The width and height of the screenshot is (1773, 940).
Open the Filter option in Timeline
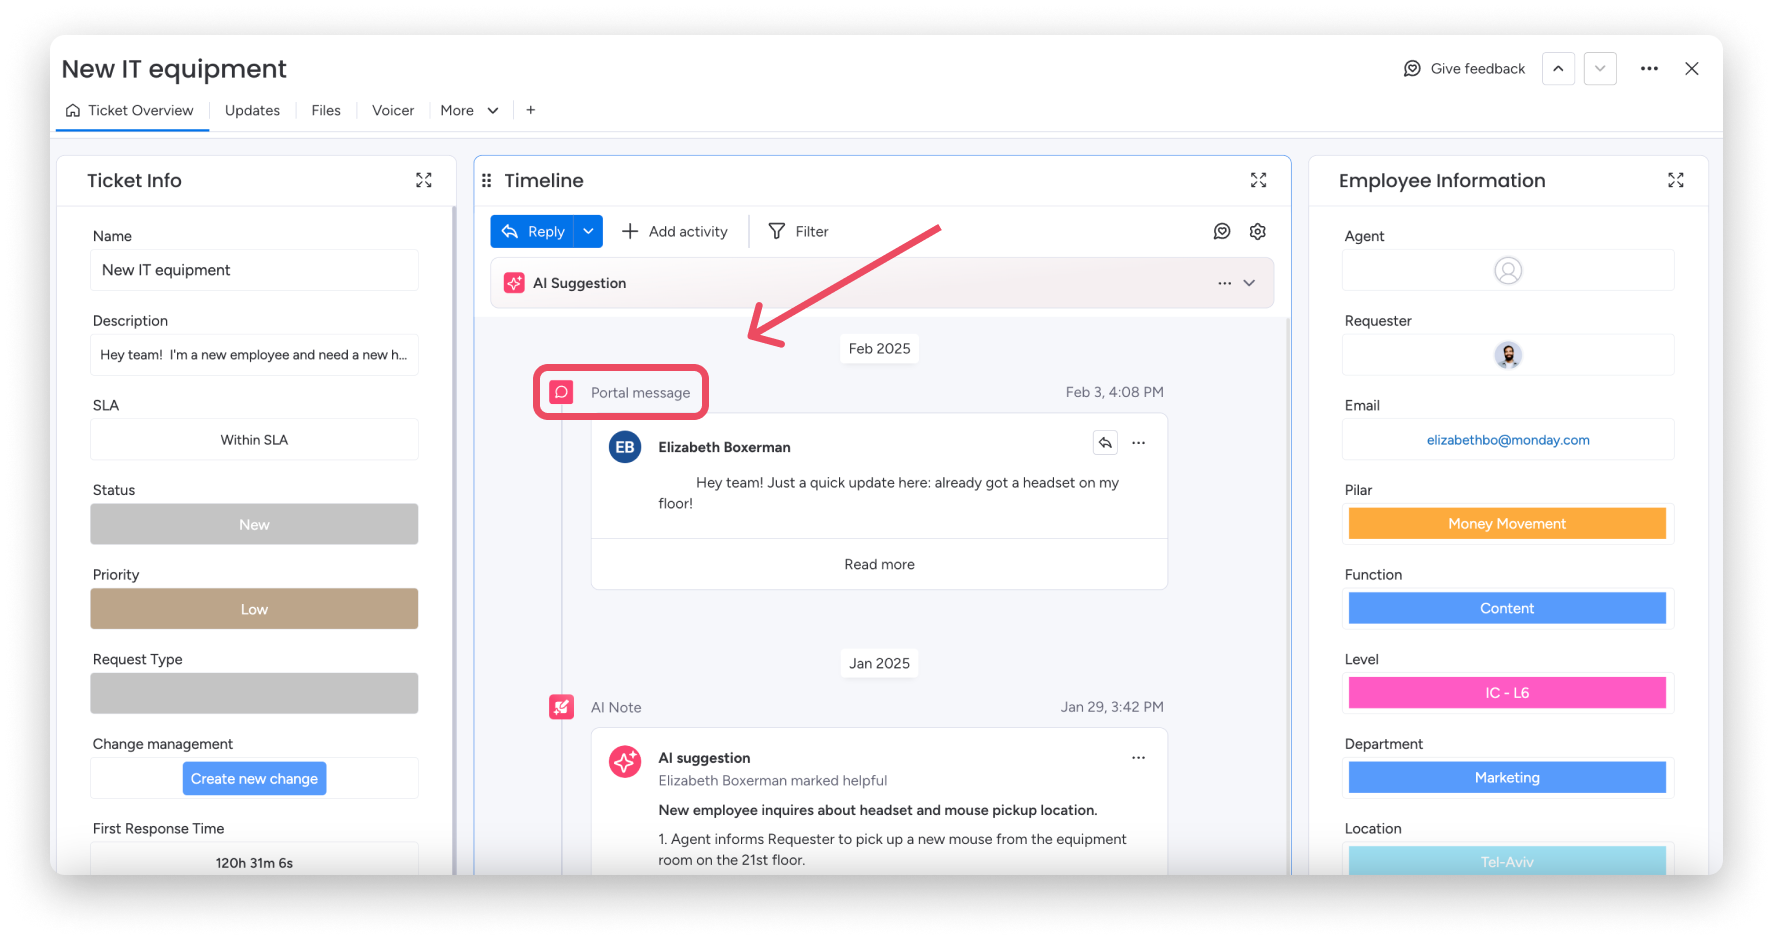point(798,232)
